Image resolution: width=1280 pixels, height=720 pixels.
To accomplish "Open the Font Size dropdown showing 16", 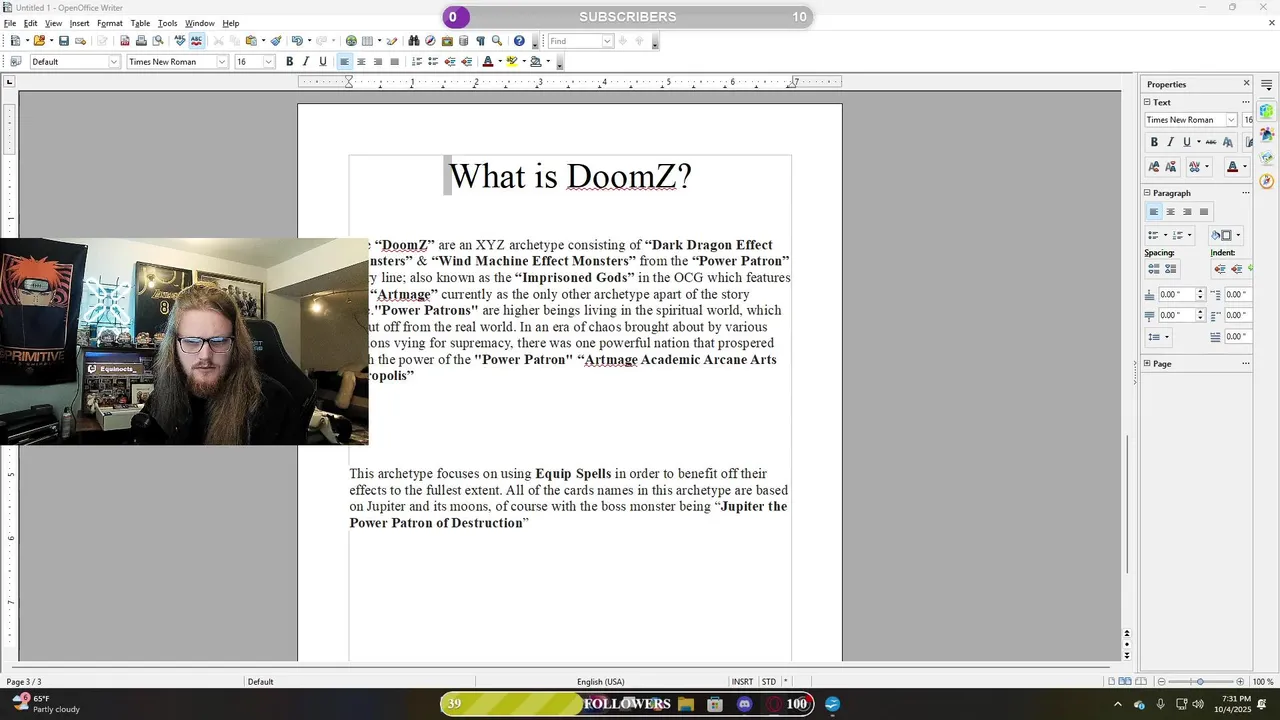I will coord(268,62).
